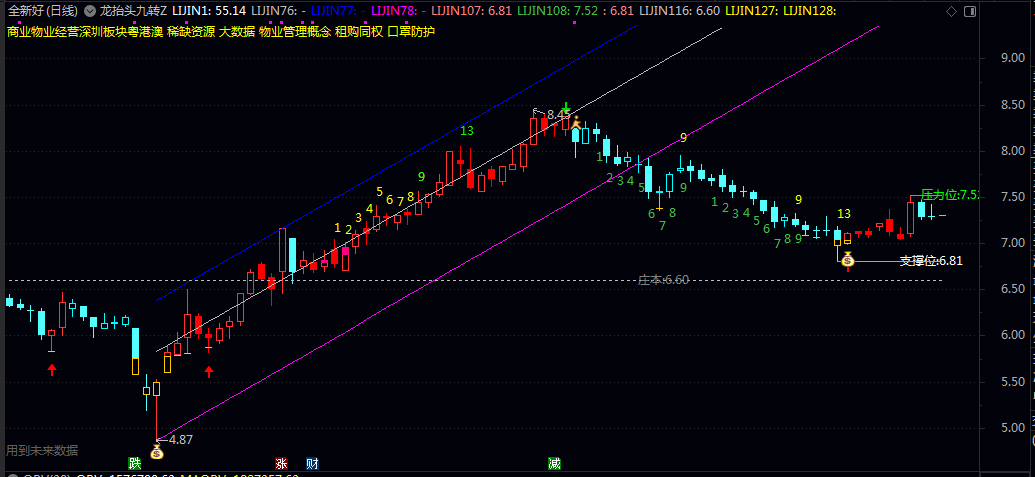The width and height of the screenshot is (1035, 477).
Task: Open the 大数据 concept tag
Action: point(236,32)
